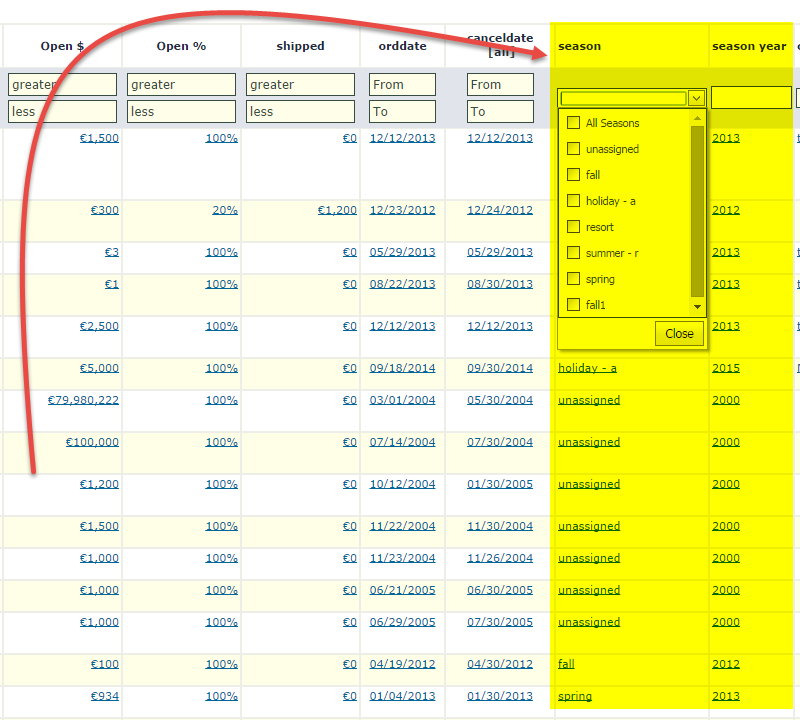Open the 2015 season year link
This screenshot has height=720, width=800.
click(726, 368)
